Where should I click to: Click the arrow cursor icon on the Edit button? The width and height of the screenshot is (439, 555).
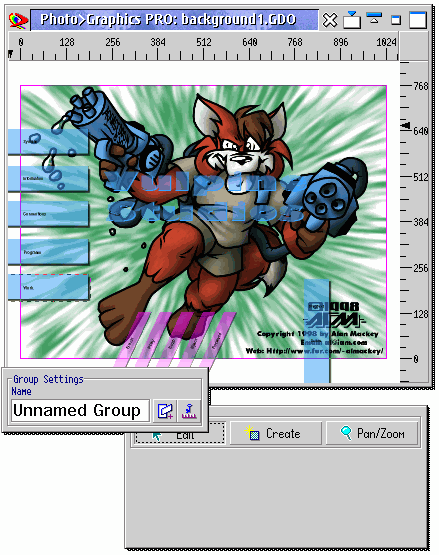point(156,436)
